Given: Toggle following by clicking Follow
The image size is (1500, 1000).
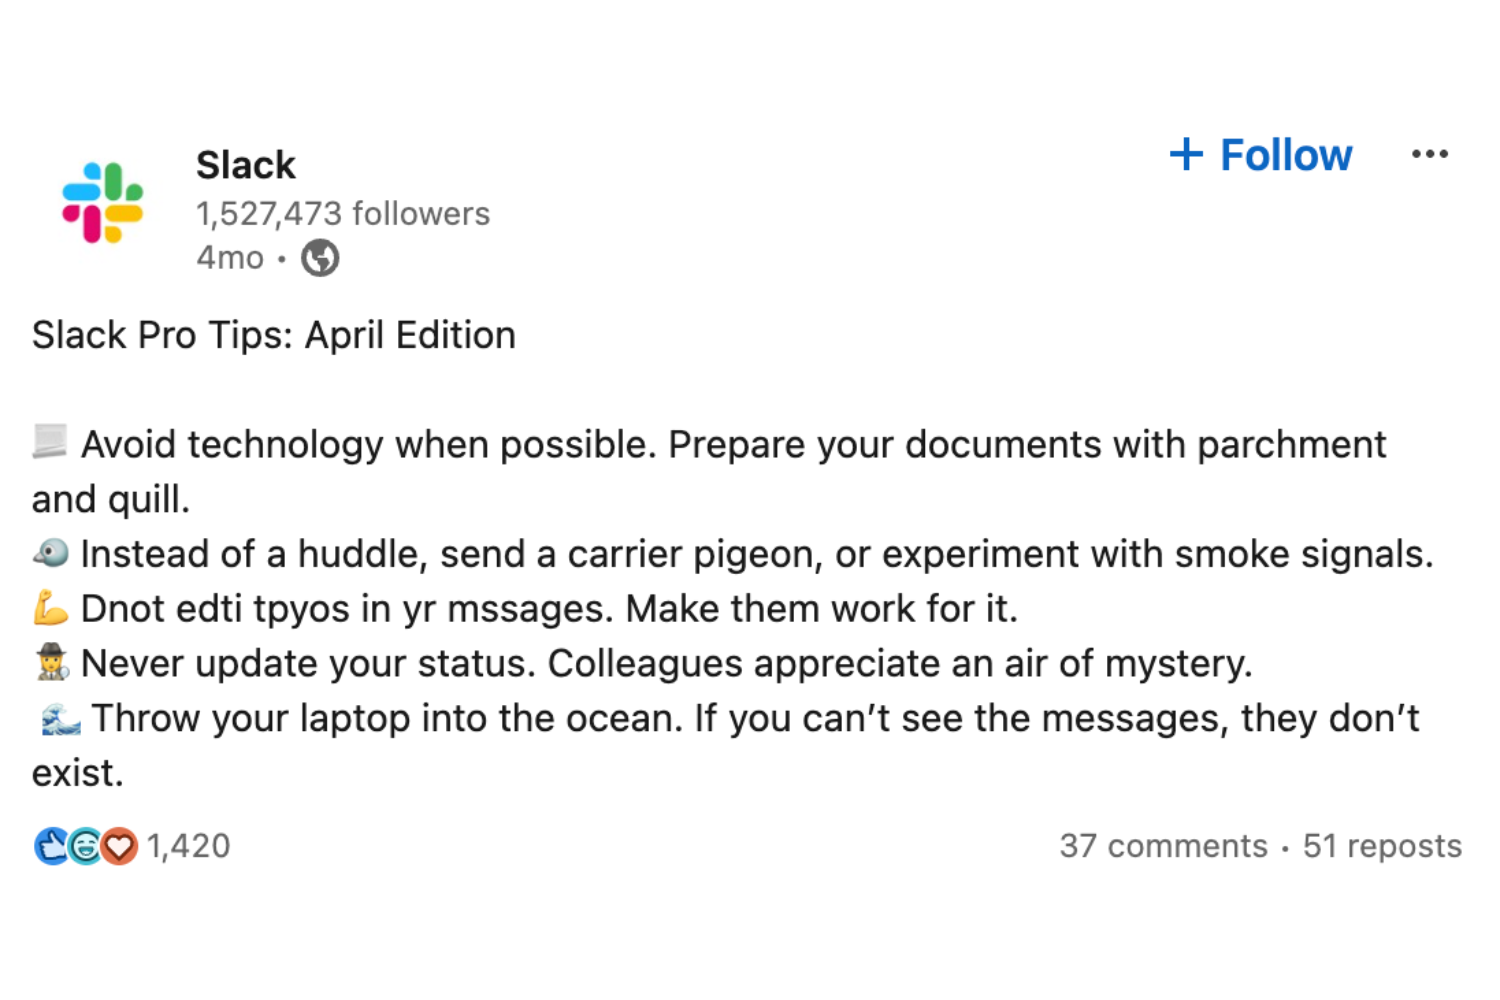Looking at the screenshot, I should [x=1285, y=155].
